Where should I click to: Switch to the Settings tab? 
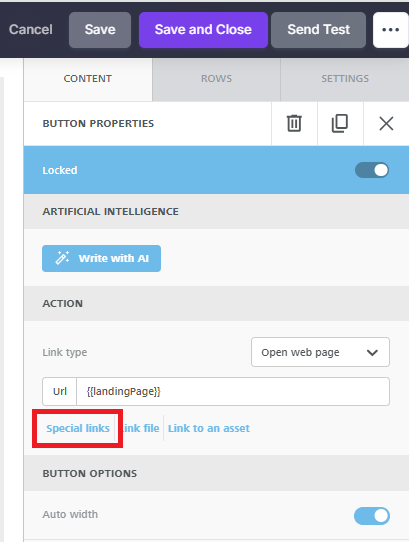pos(345,79)
